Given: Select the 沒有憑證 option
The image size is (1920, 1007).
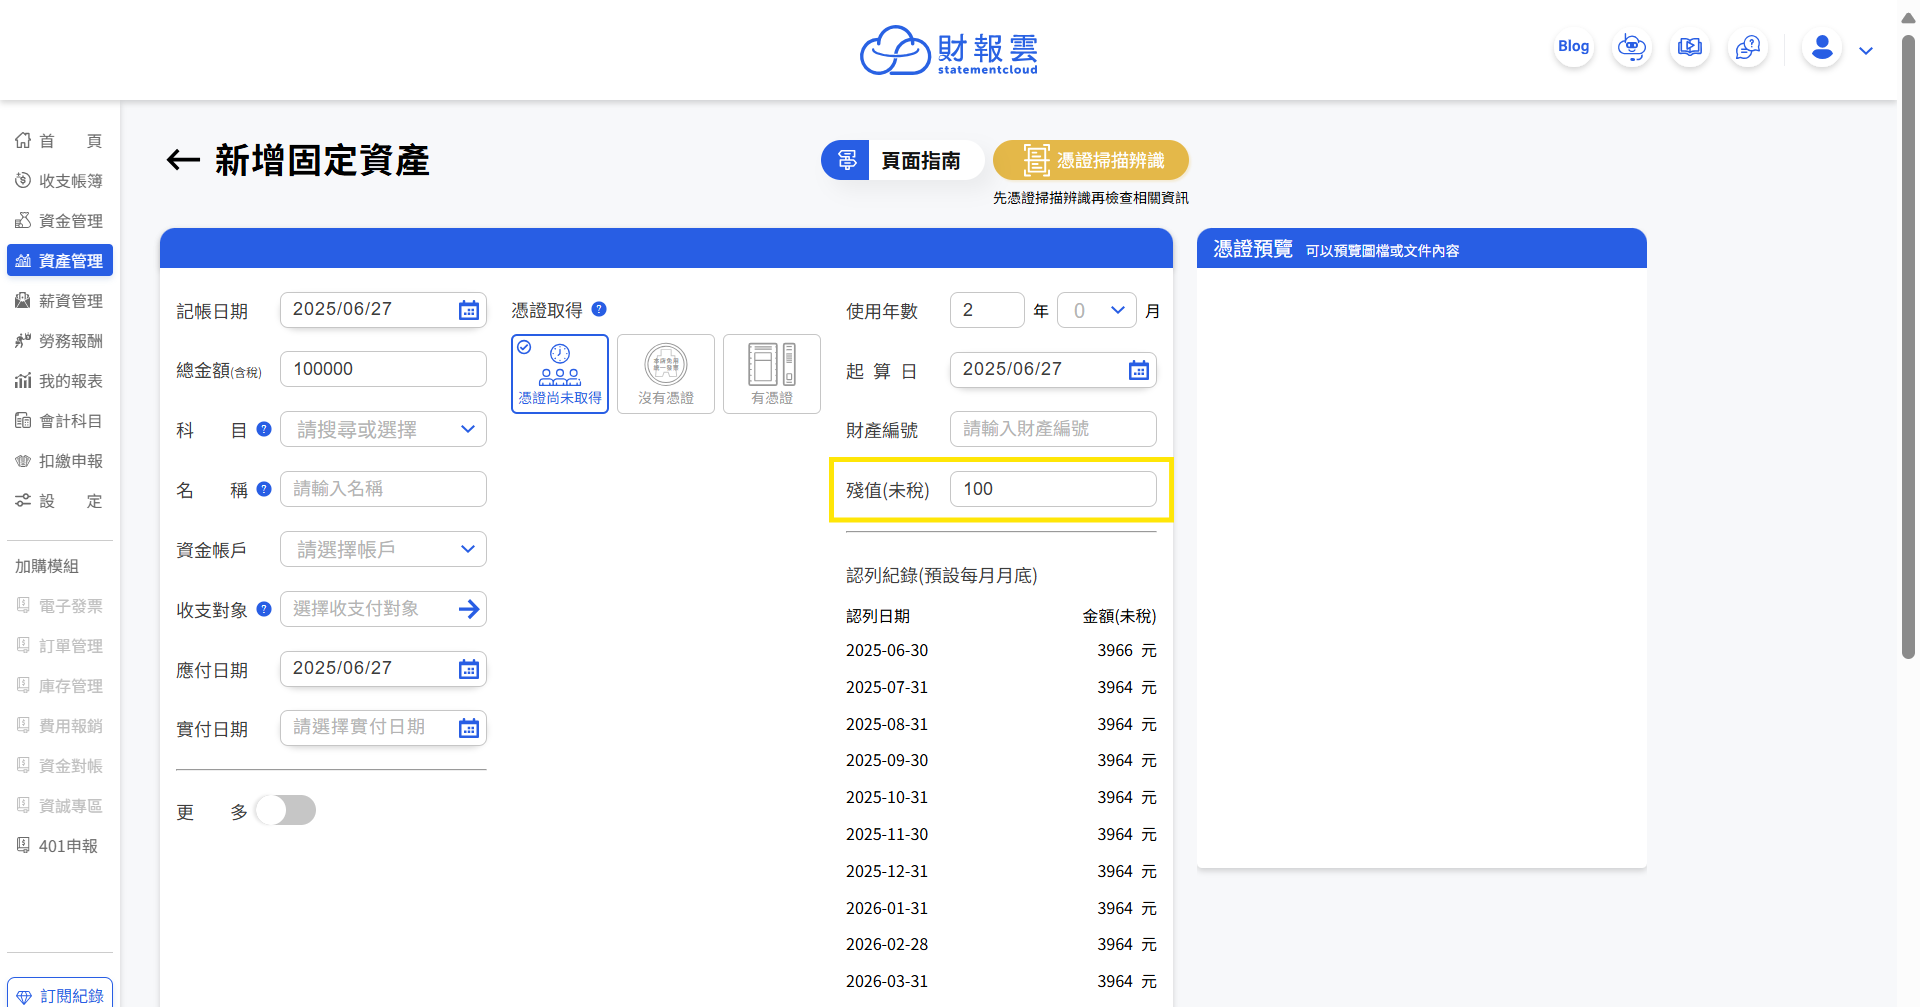Looking at the screenshot, I should 666,374.
